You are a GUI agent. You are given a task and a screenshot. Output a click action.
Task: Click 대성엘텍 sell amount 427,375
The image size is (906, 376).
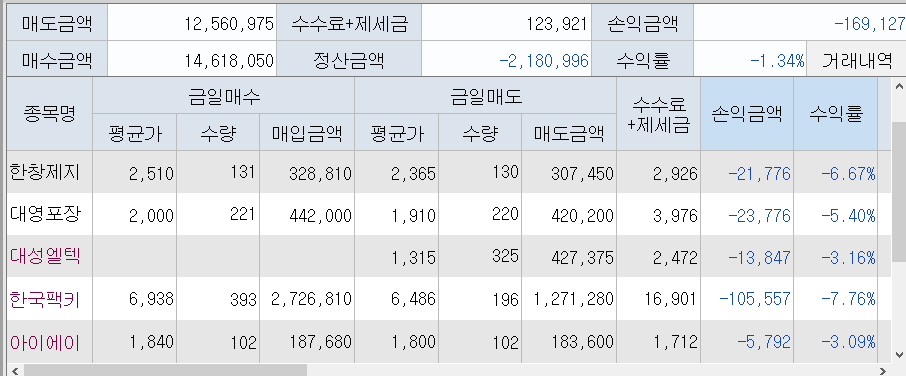582,257
